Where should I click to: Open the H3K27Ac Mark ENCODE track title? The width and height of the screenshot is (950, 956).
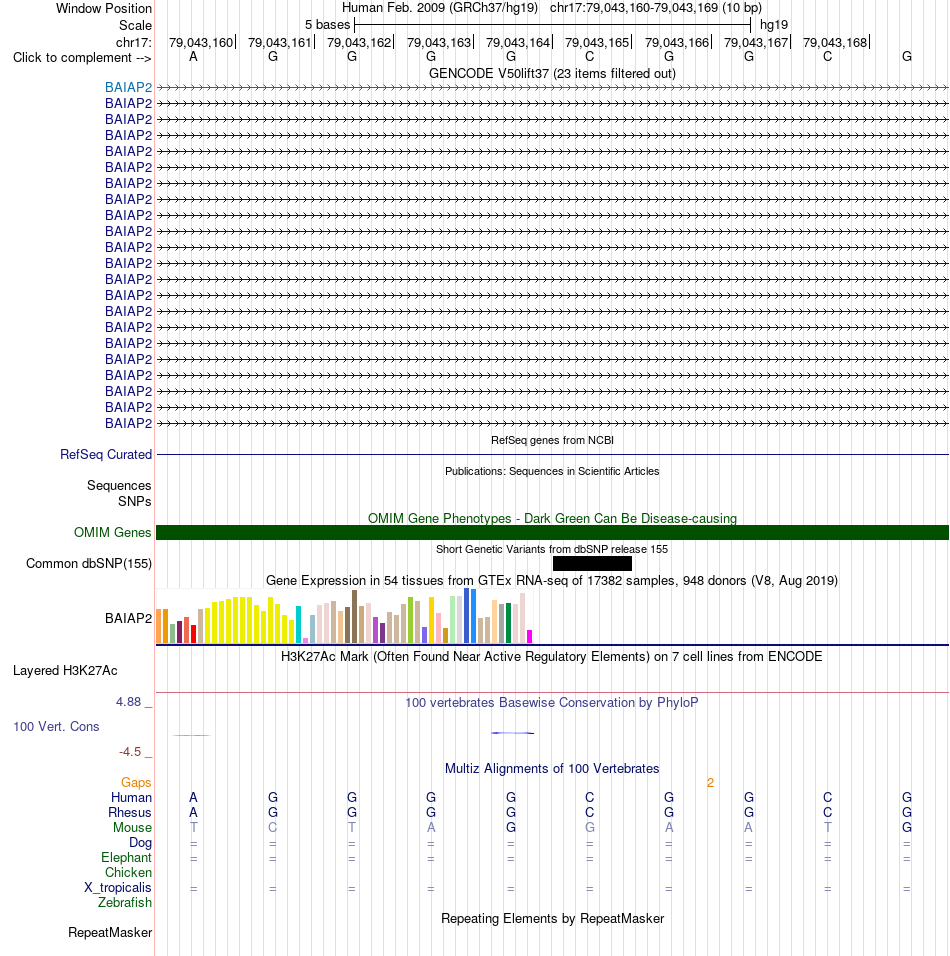[x=552, y=657]
